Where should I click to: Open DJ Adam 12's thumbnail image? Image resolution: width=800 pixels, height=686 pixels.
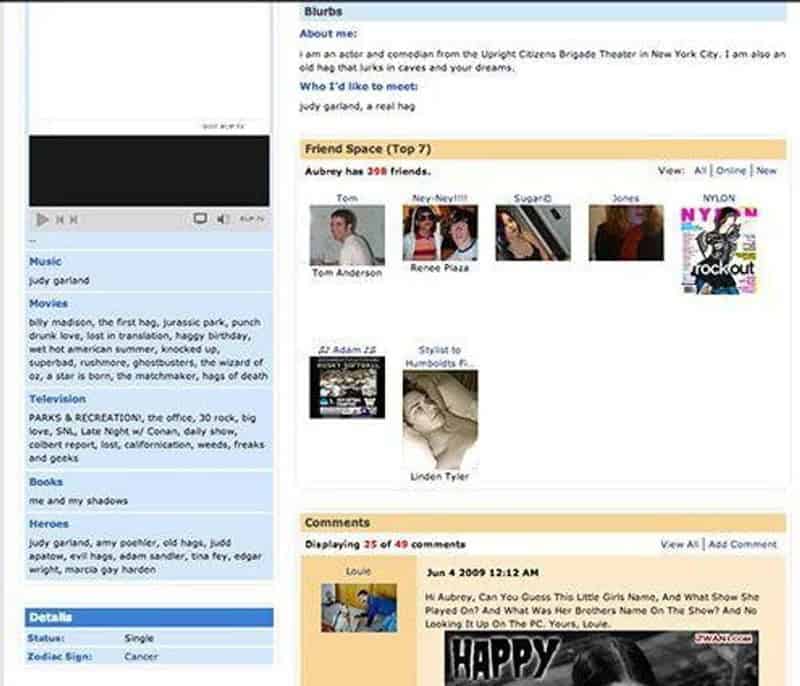pyautogui.click(x=347, y=387)
